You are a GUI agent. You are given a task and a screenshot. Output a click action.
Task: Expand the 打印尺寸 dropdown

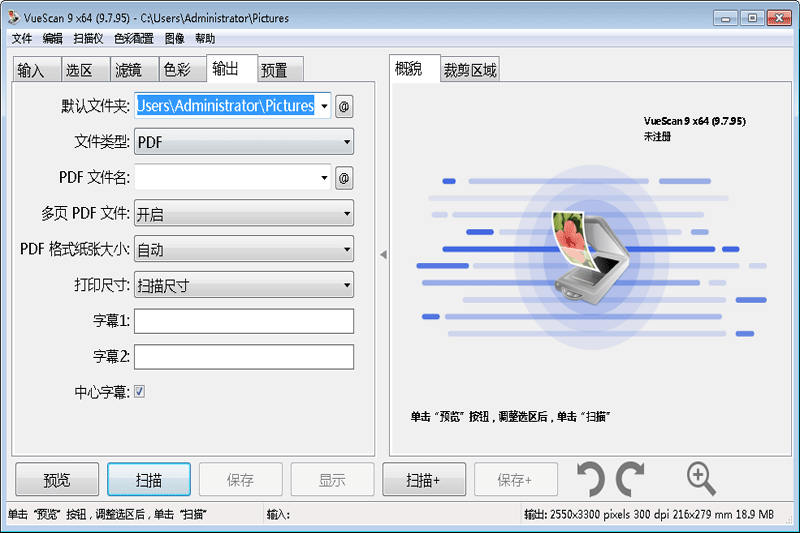[x=244, y=285]
